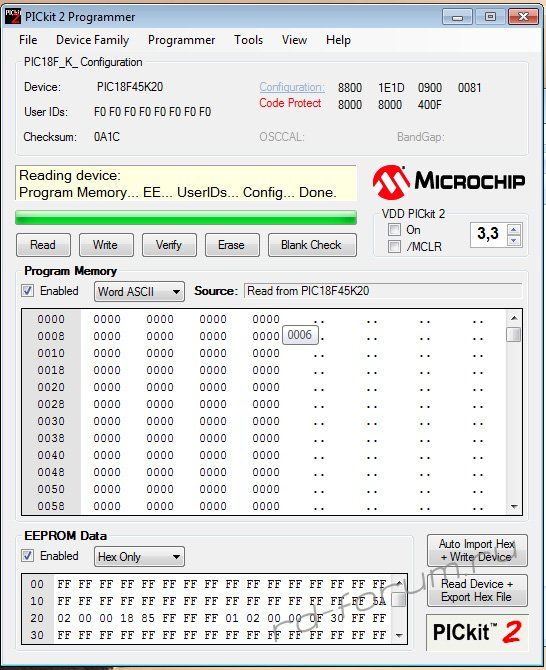Click the grayed BandGap label
Image resolution: width=546 pixels, height=670 pixels.
pos(421,137)
